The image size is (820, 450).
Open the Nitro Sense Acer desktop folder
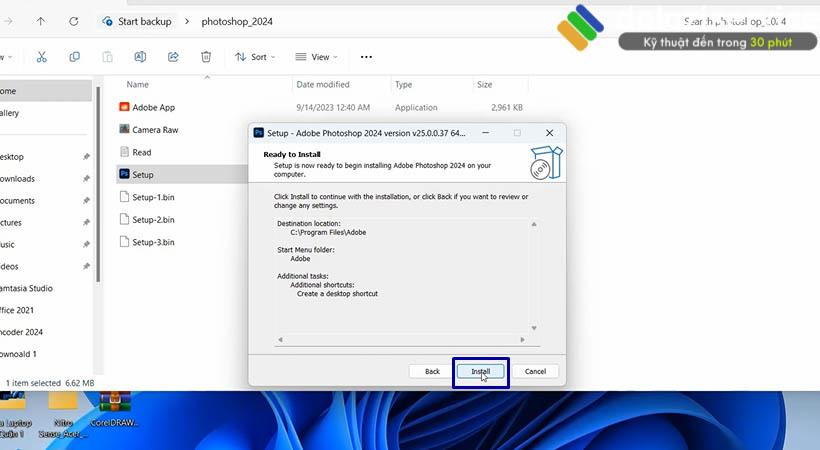click(63, 415)
